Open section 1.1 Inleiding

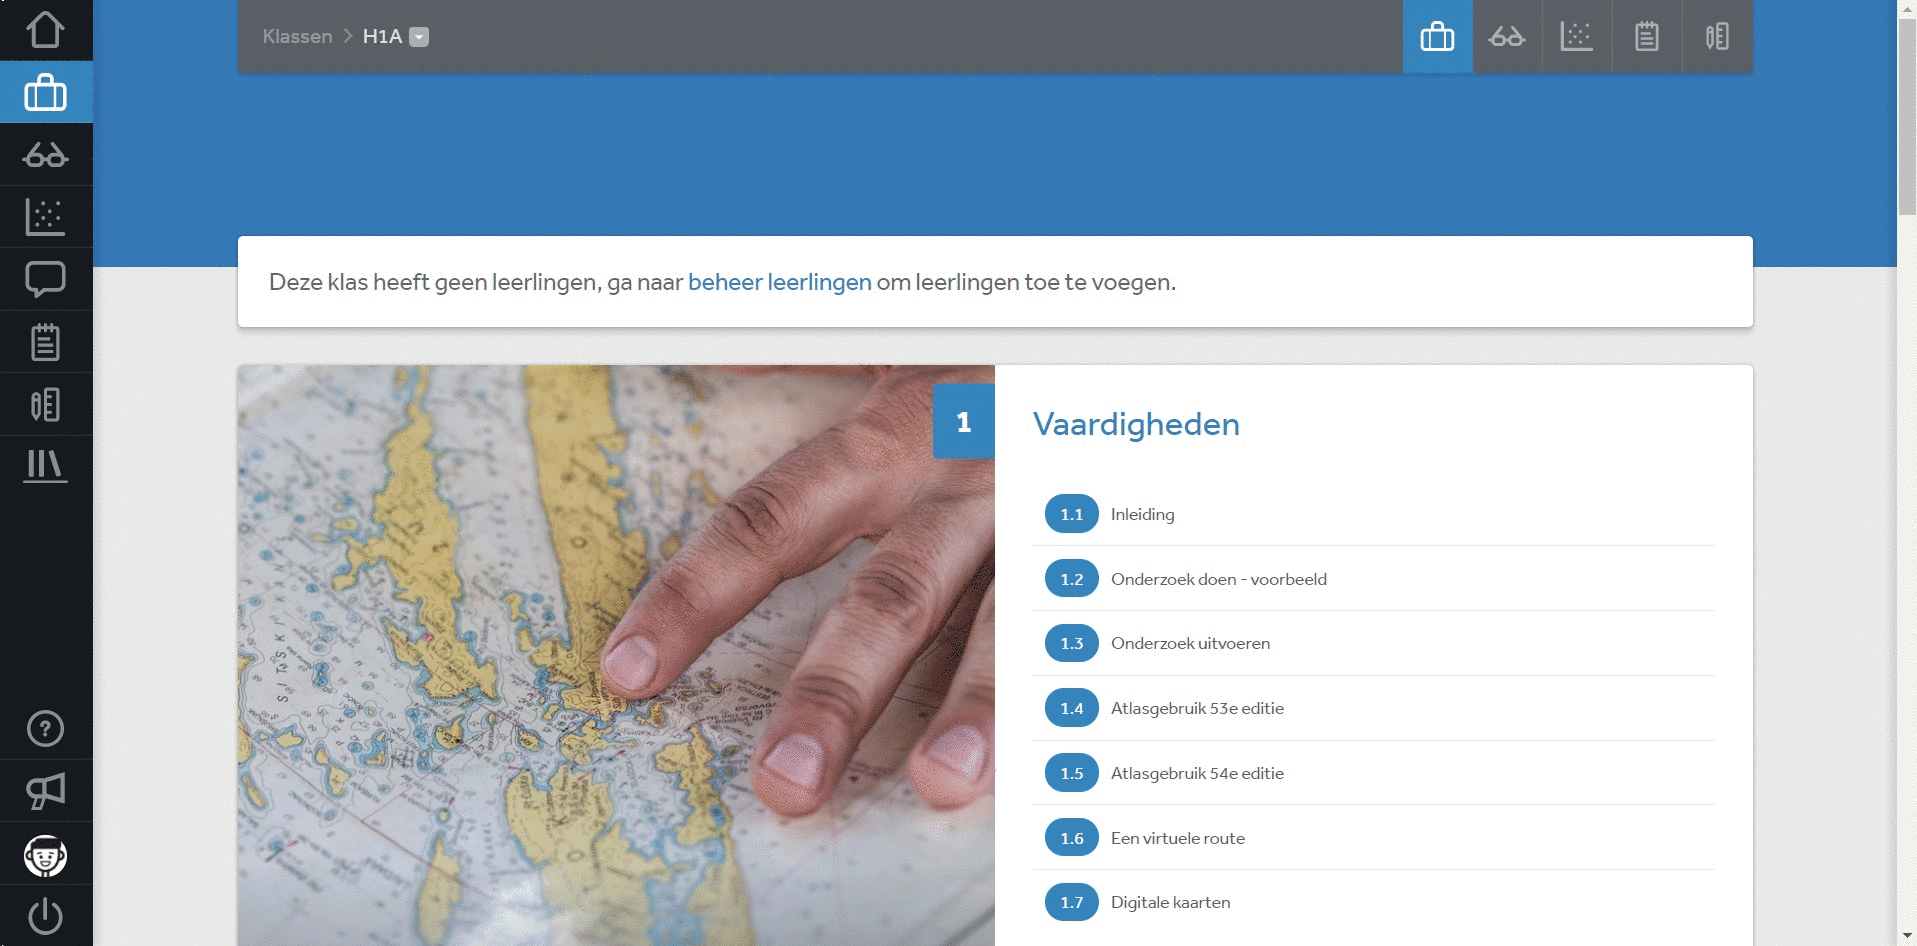pos(1374,514)
